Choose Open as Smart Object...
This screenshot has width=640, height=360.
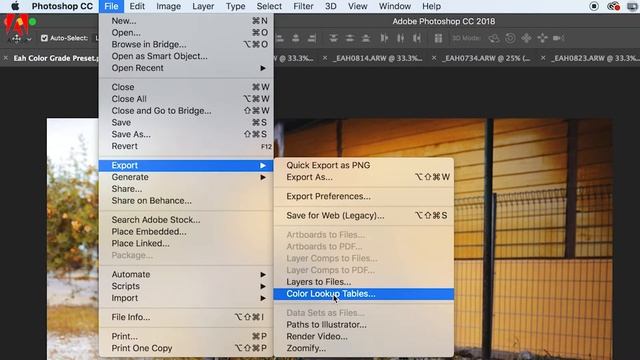pyautogui.click(x=186, y=56)
